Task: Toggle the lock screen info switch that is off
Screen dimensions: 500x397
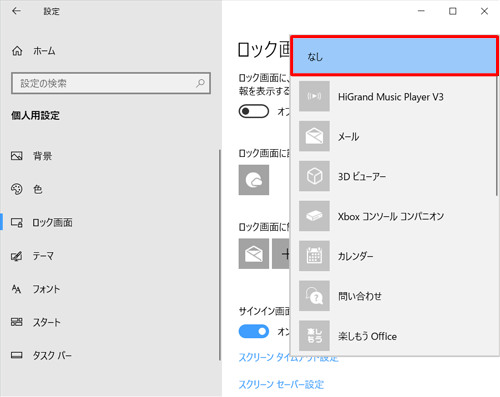Action: (254, 111)
